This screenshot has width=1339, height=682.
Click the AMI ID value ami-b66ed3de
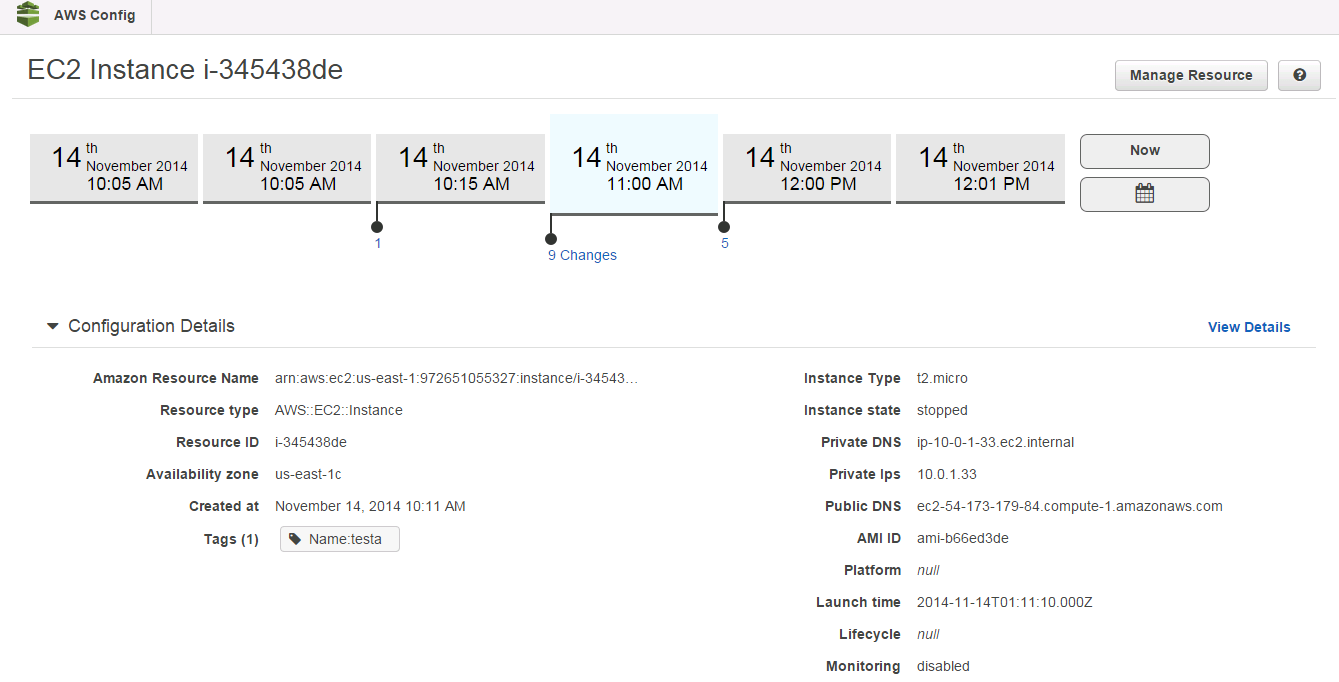pos(963,538)
